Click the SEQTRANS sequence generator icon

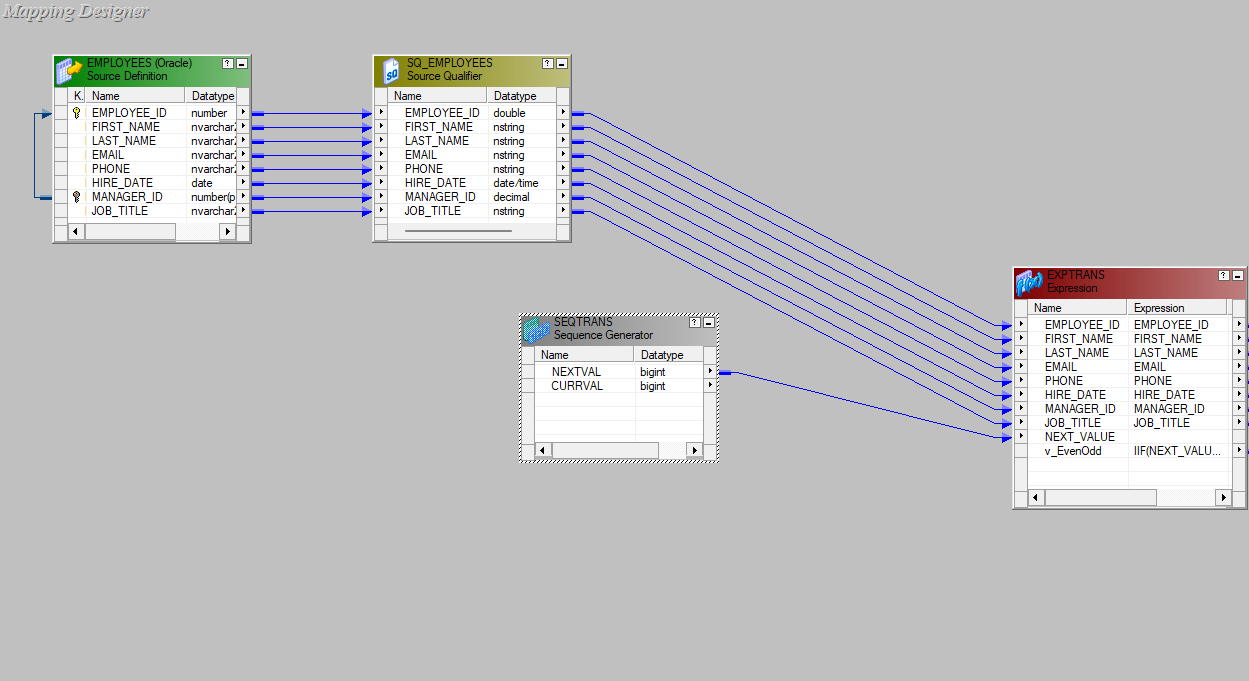click(537, 330)
